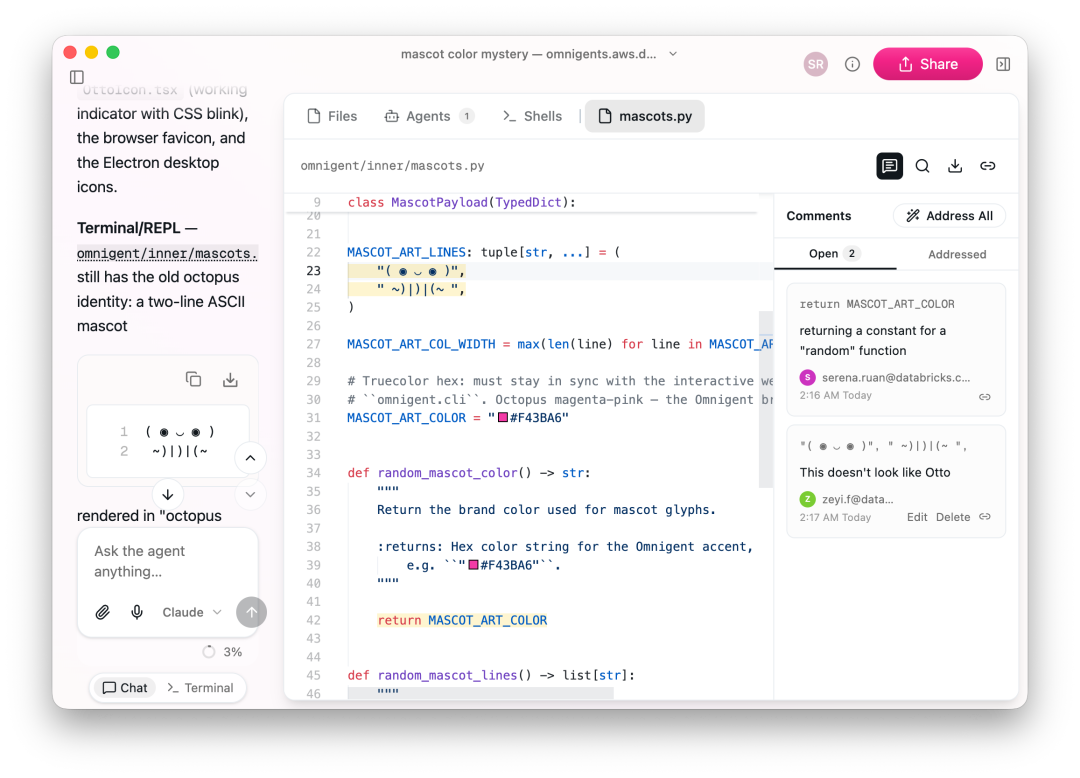Expand the window title dropdown chevron
This screenshot has height=778, width=1080.
(673, 54)
